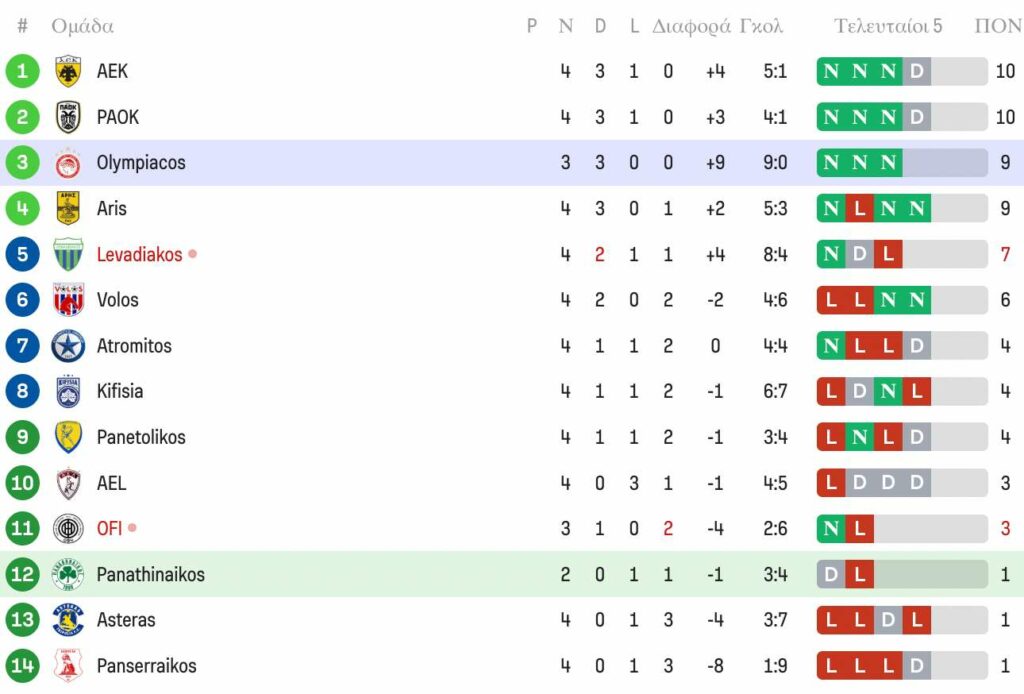Click the Aris yellow team badge
The height and width of the screenshot is (694, 1024).
click(68, 208)
